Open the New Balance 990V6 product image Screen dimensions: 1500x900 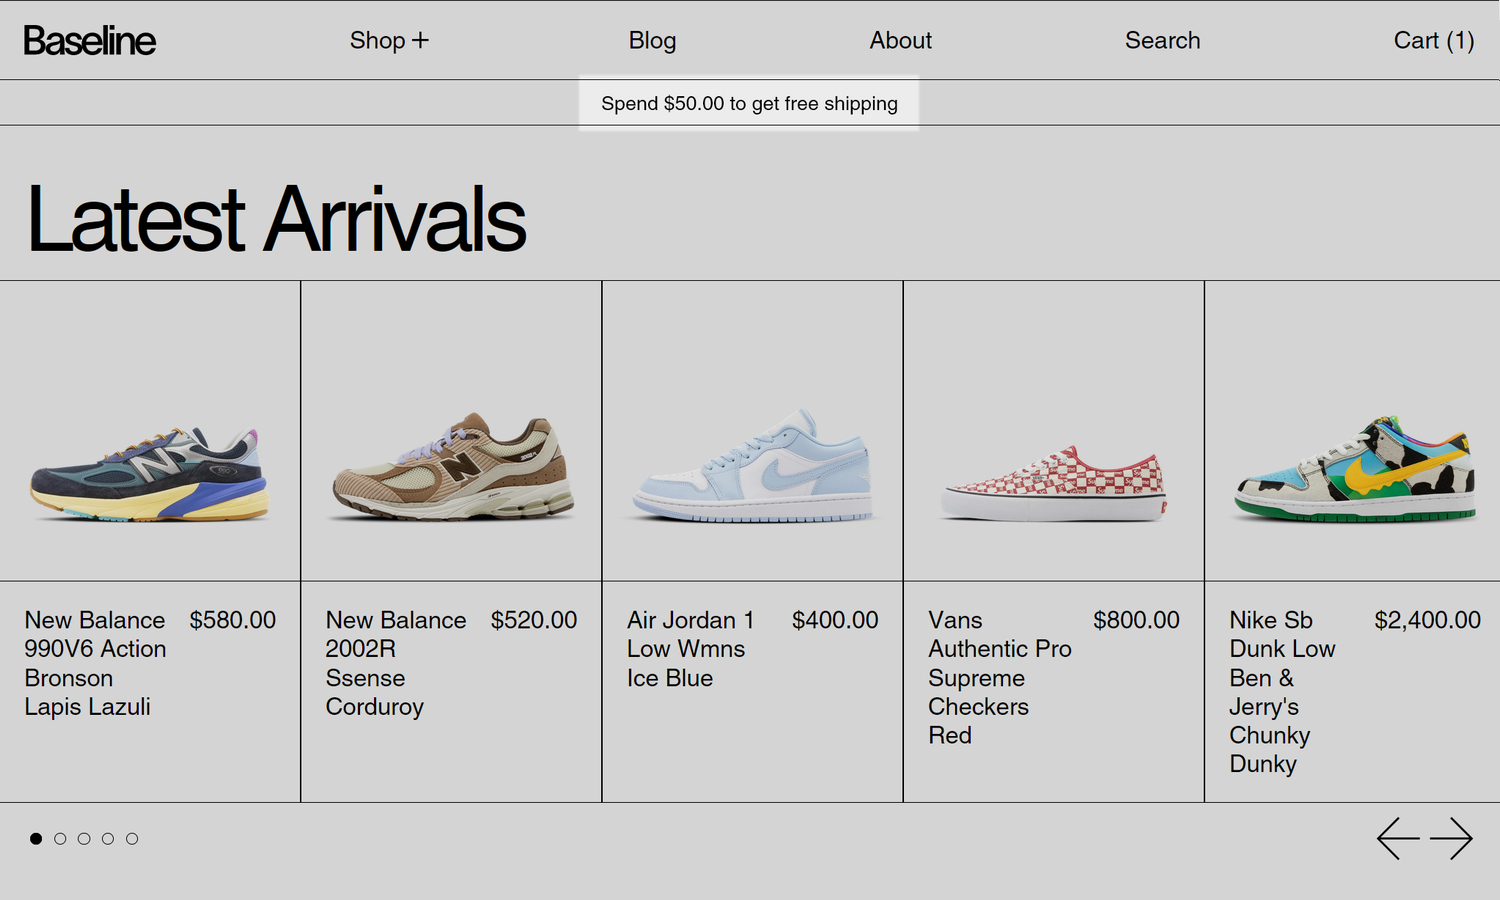click(x=150, y=430)
